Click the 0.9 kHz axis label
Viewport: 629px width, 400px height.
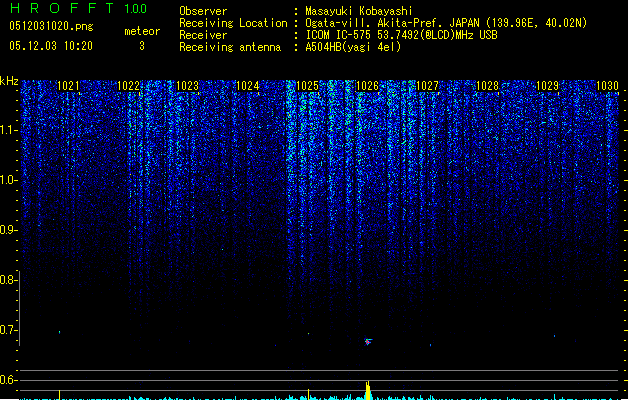click(8, 230)
